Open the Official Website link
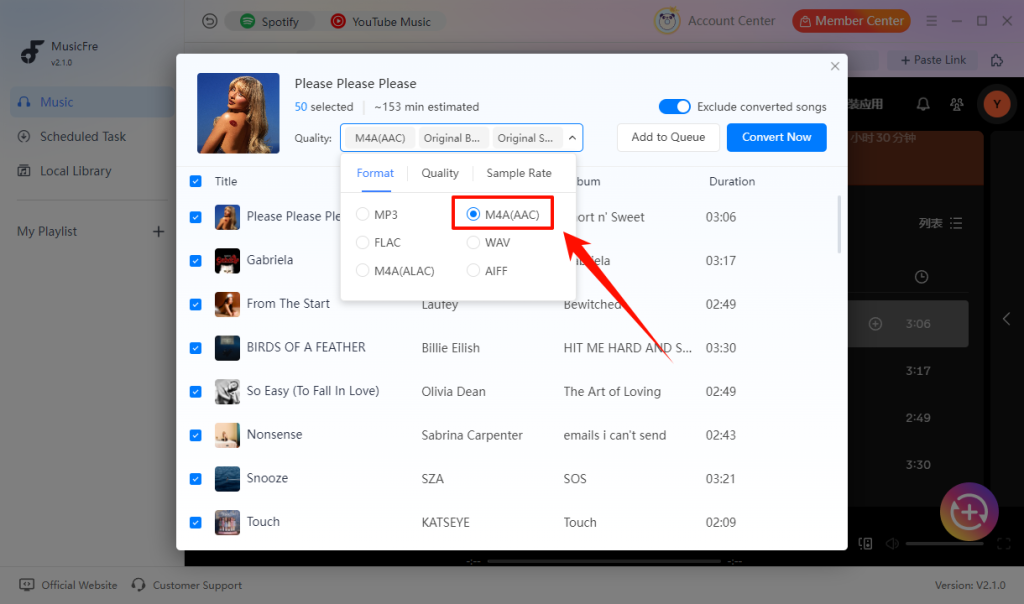This screenshot has width=1024, height=604. tap(79, 585)
